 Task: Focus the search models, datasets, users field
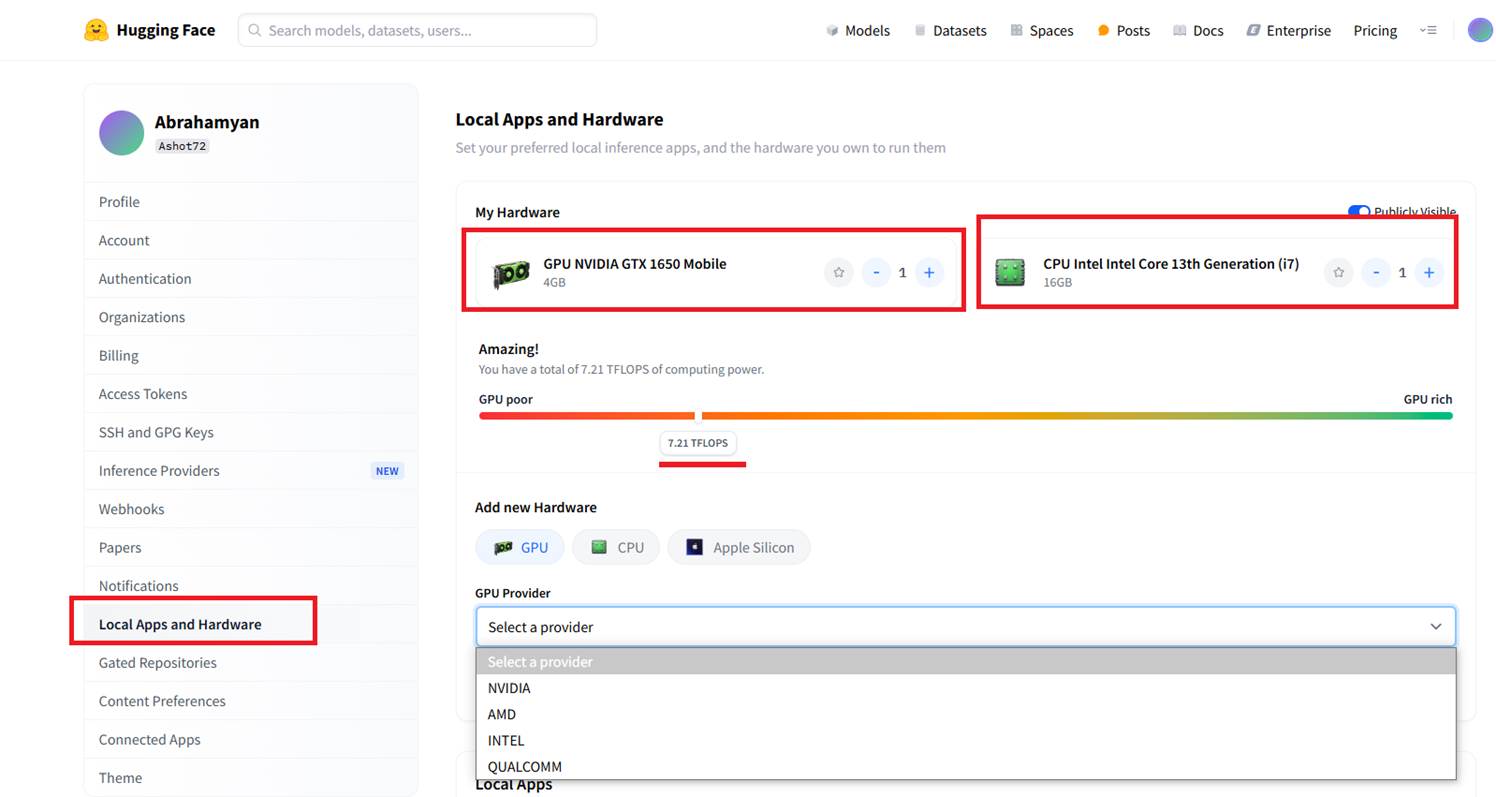pos(417,30)
